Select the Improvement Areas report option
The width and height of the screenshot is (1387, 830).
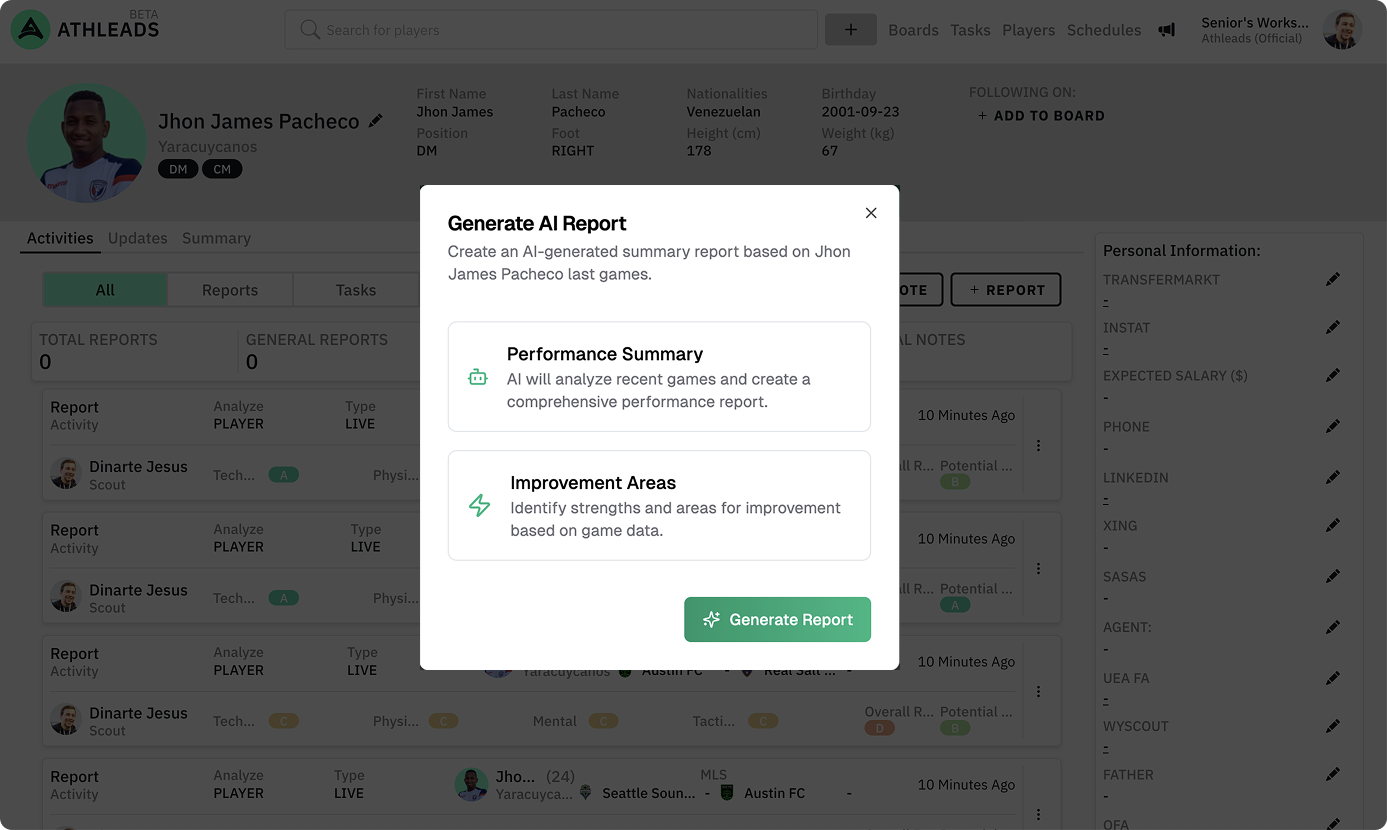point(659,505)
